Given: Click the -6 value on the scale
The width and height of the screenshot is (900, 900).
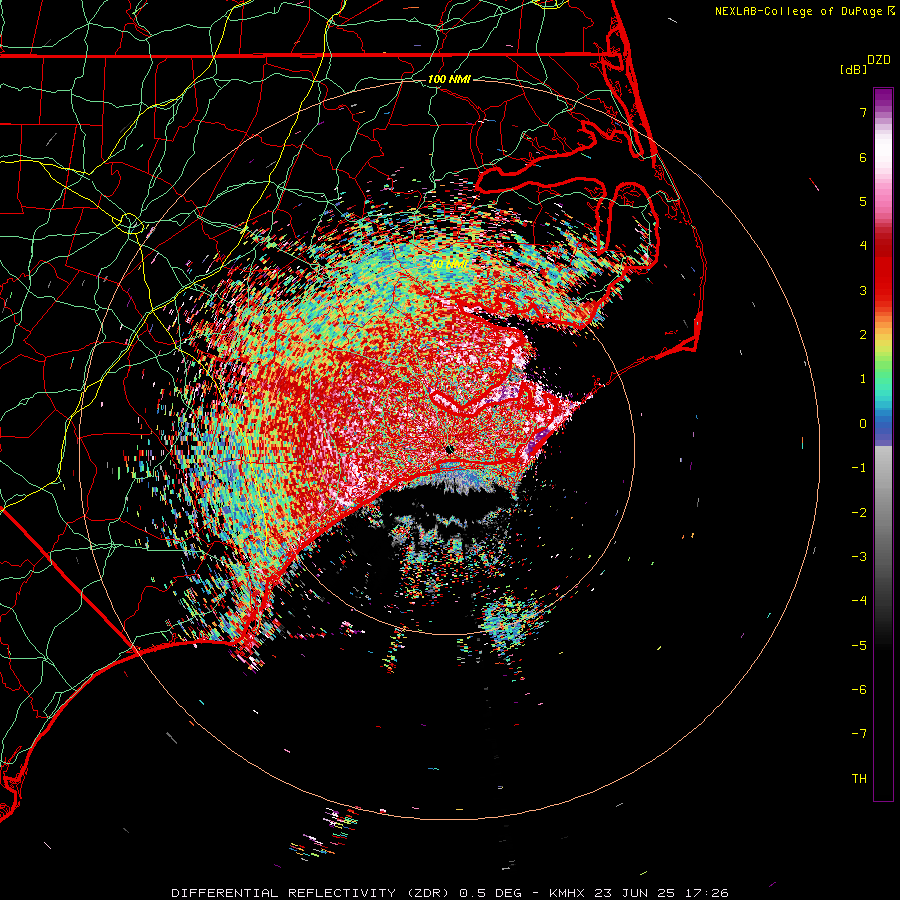Looking at the screenshot, I should point(859,689).
